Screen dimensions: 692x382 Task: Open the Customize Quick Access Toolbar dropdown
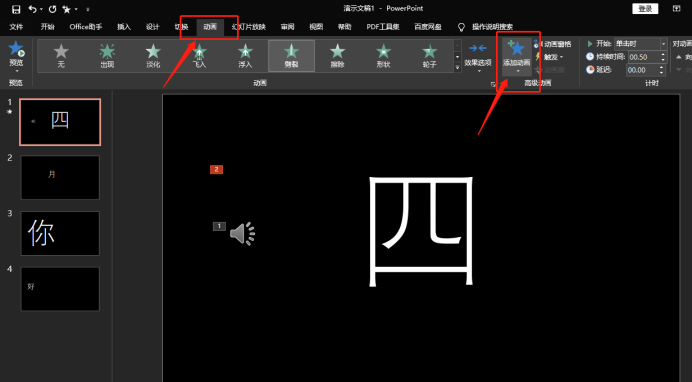(x=88, y=9)
